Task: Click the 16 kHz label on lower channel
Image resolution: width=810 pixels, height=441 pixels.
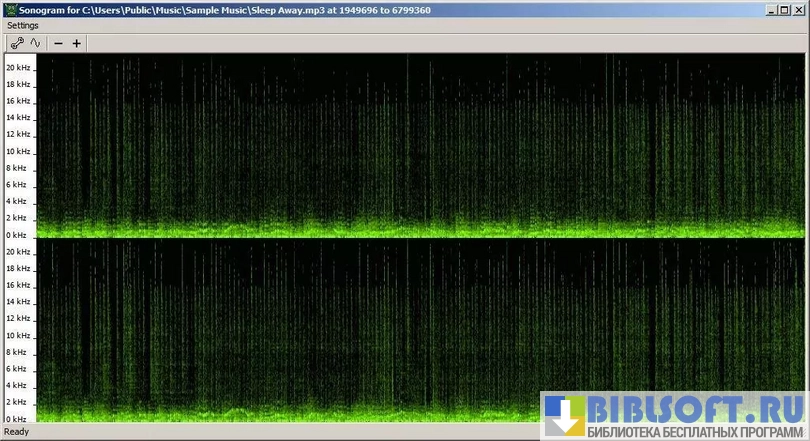Action: click(19, 286)
